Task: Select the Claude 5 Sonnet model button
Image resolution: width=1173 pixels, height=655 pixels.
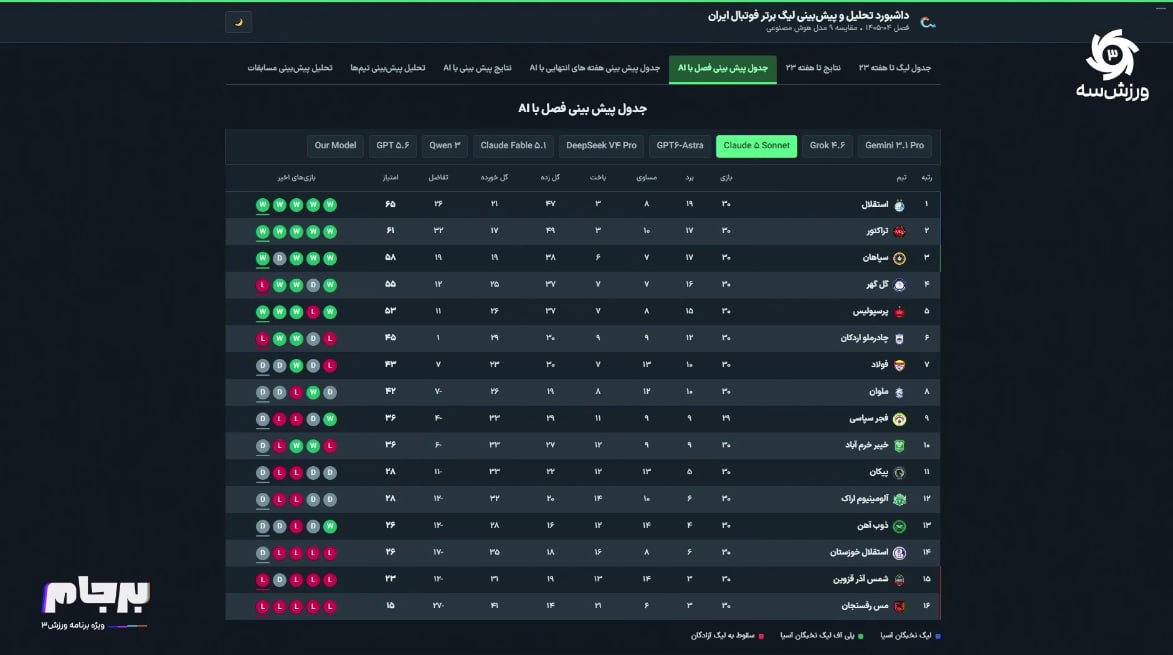Action: pos(756,146)
